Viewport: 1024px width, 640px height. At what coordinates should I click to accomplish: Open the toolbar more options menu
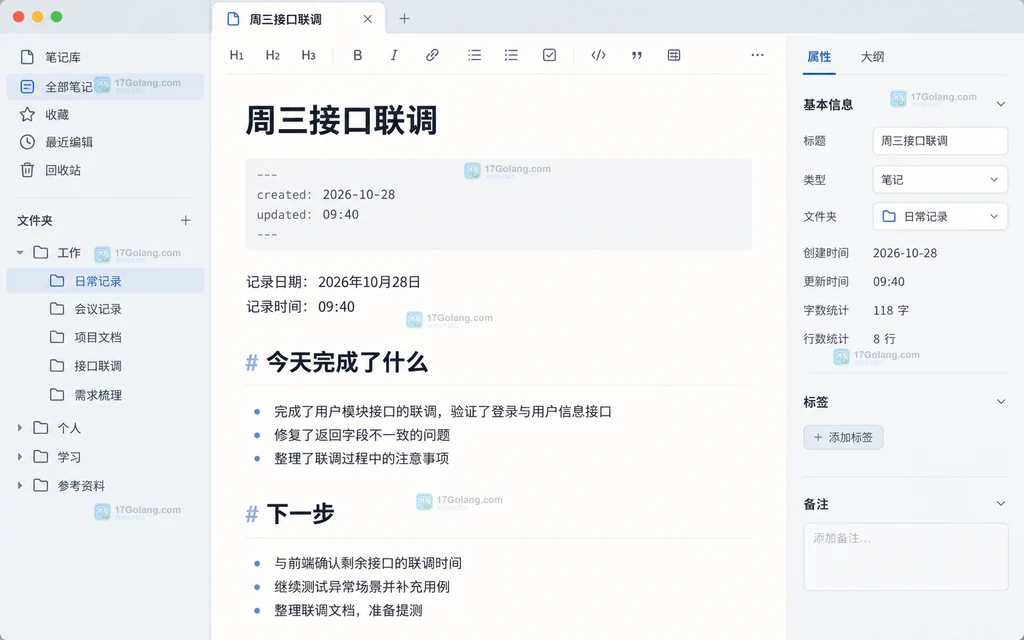point(758,56)
